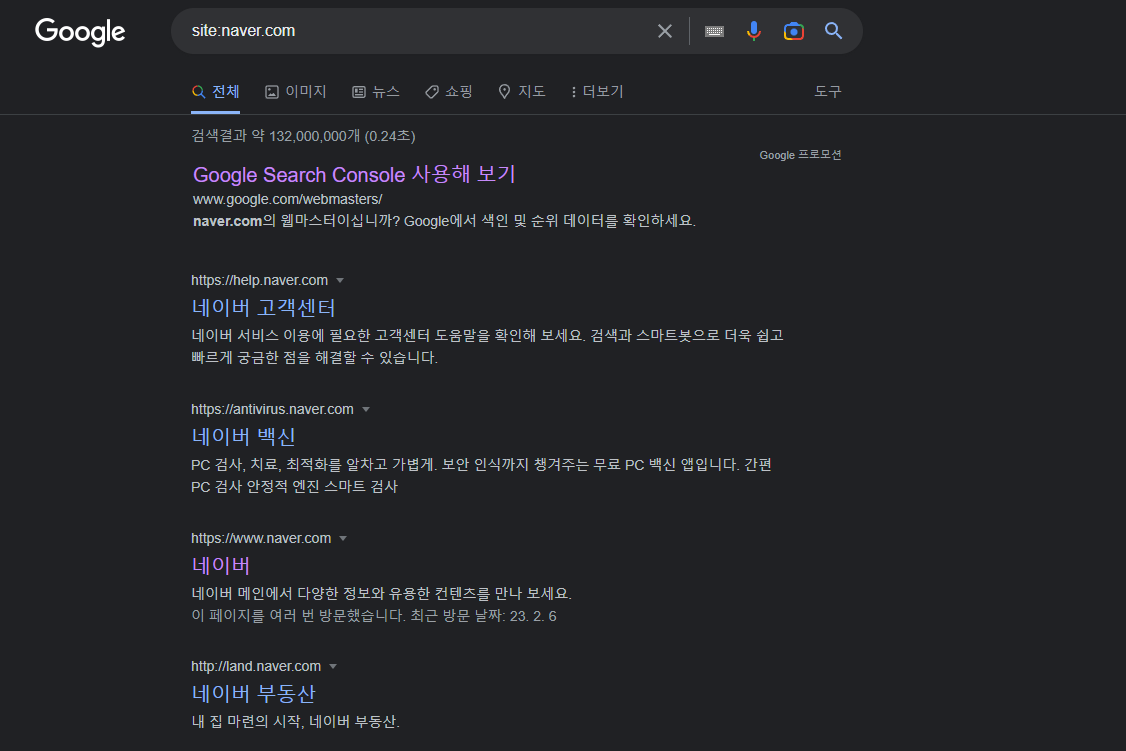Viewport: 1126px width, 751px height.
Task: Open the on-screen keyboard icon
Action: 714,31
